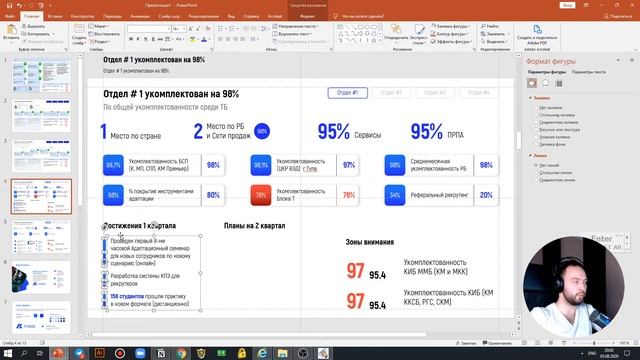Click the Share (Поделиться) person icon
Screen dimensions: 640x360
point(606,16)
